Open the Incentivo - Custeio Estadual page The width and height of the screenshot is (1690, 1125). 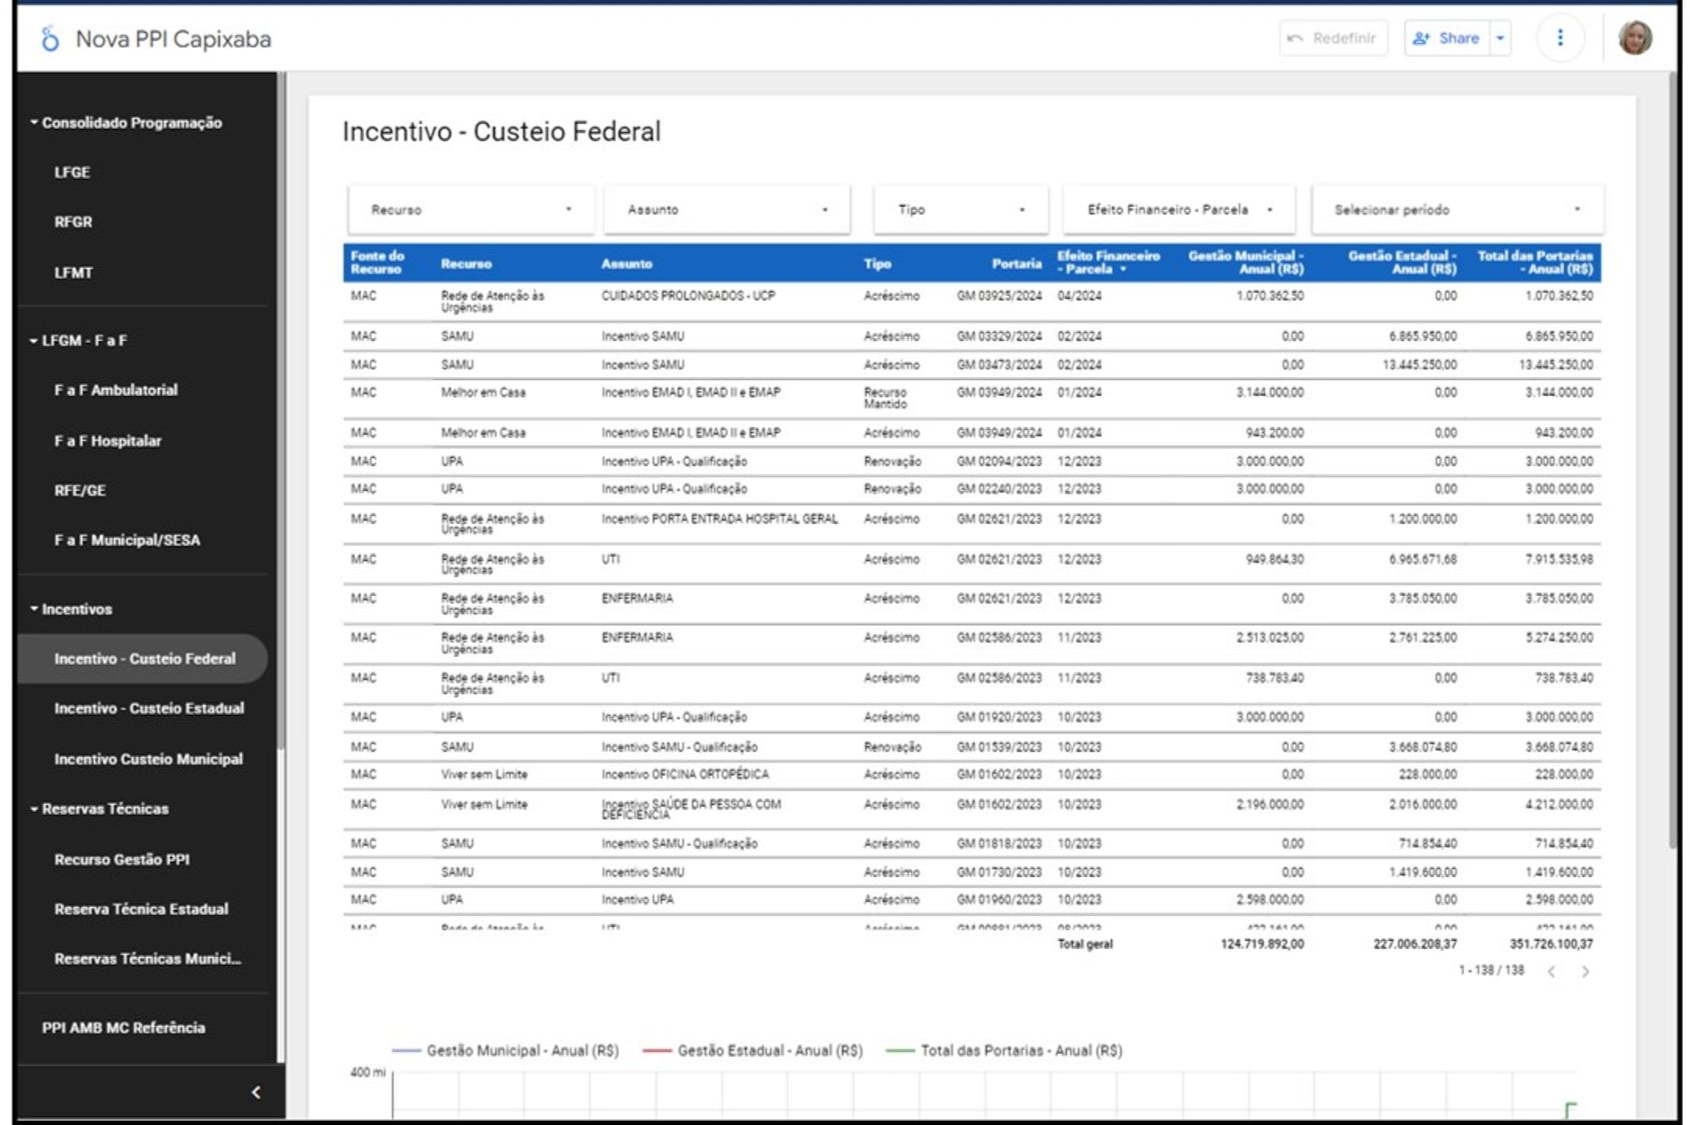tap(149, 708)
